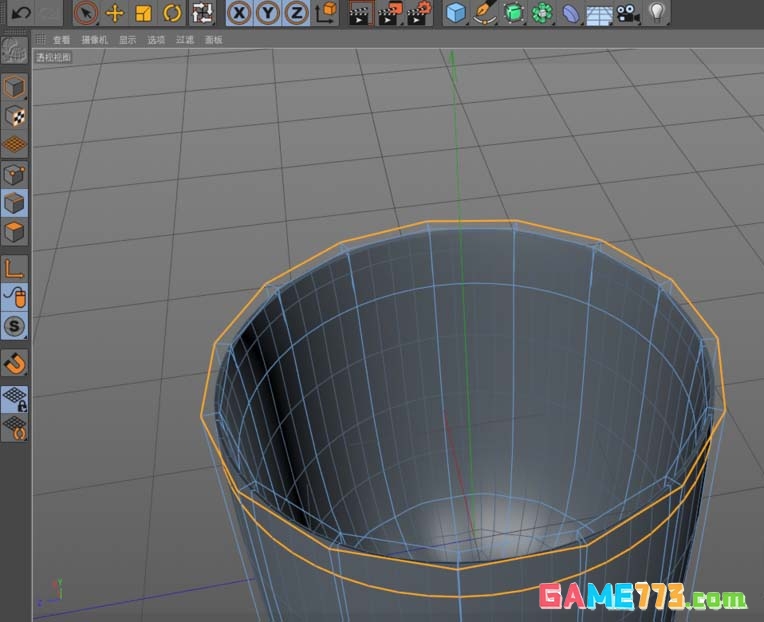This screenshot has height=622, width=764.
Task: Toggle Viewport Solo S icon
Action: pyautogui.click(x=14, y=326)
